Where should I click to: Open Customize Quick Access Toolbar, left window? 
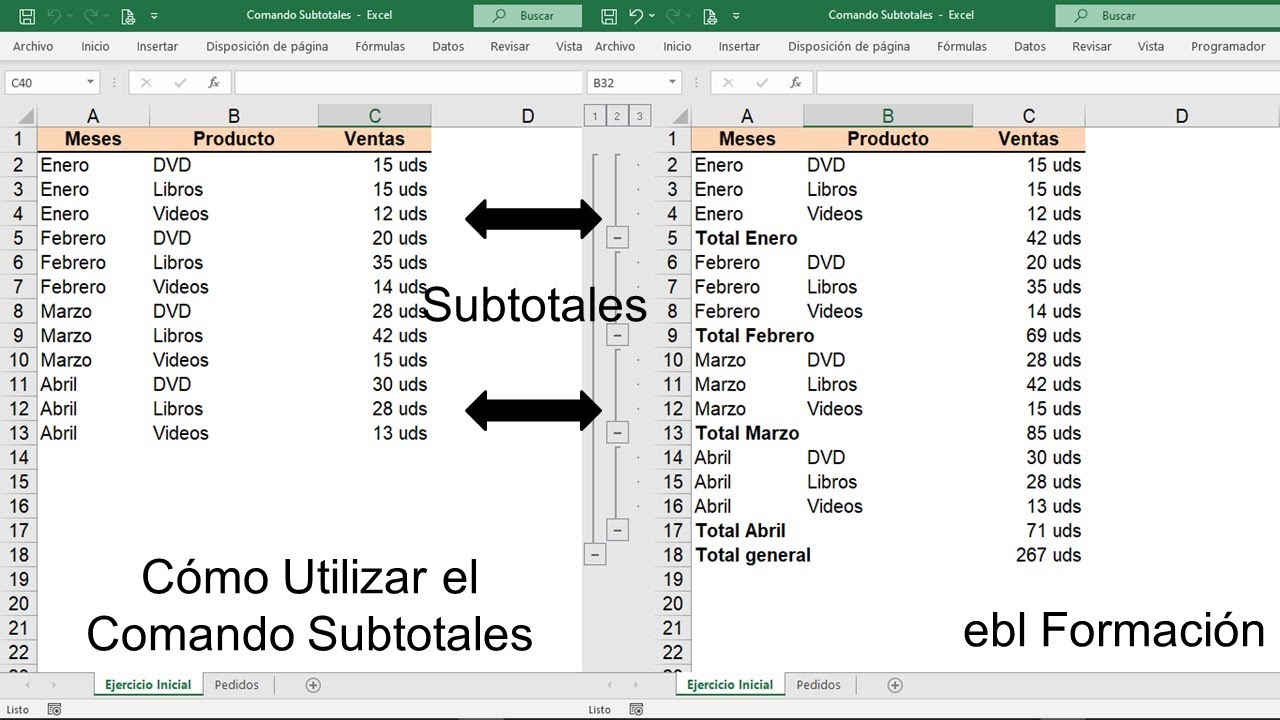[153, 16]
